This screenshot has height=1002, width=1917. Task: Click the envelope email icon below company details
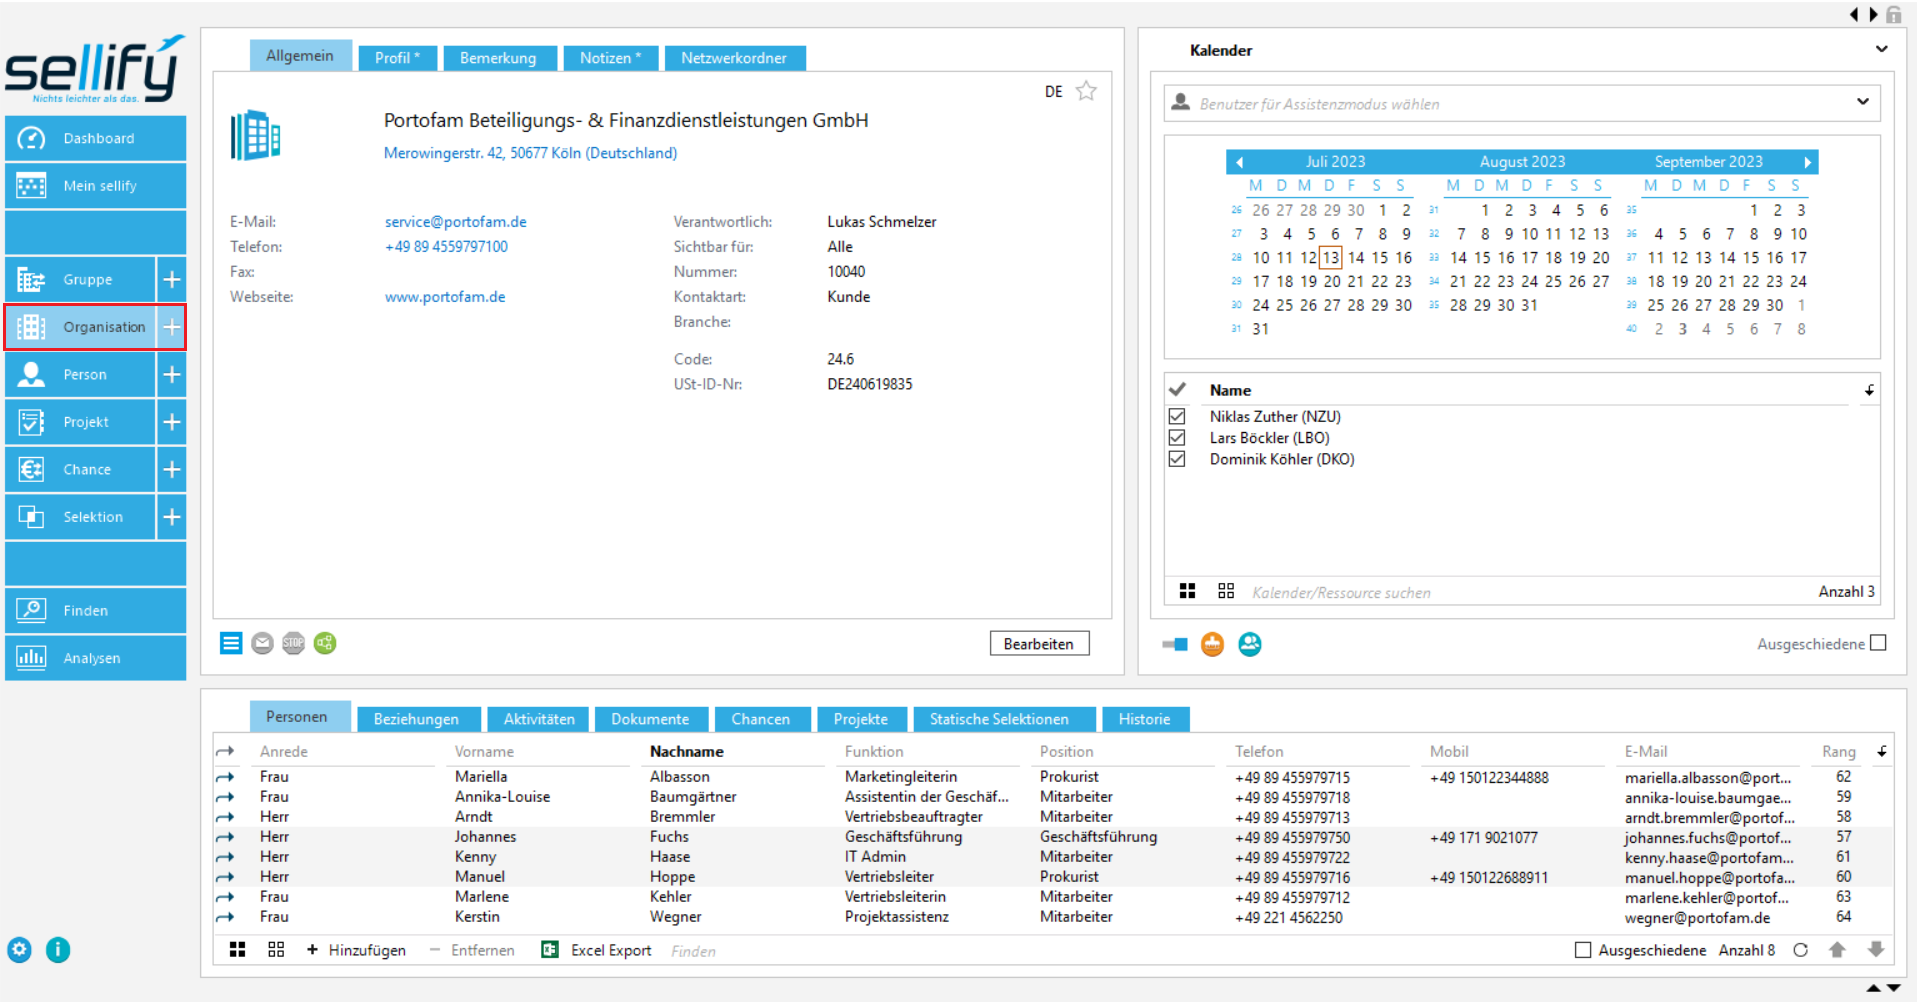[262, 643]
